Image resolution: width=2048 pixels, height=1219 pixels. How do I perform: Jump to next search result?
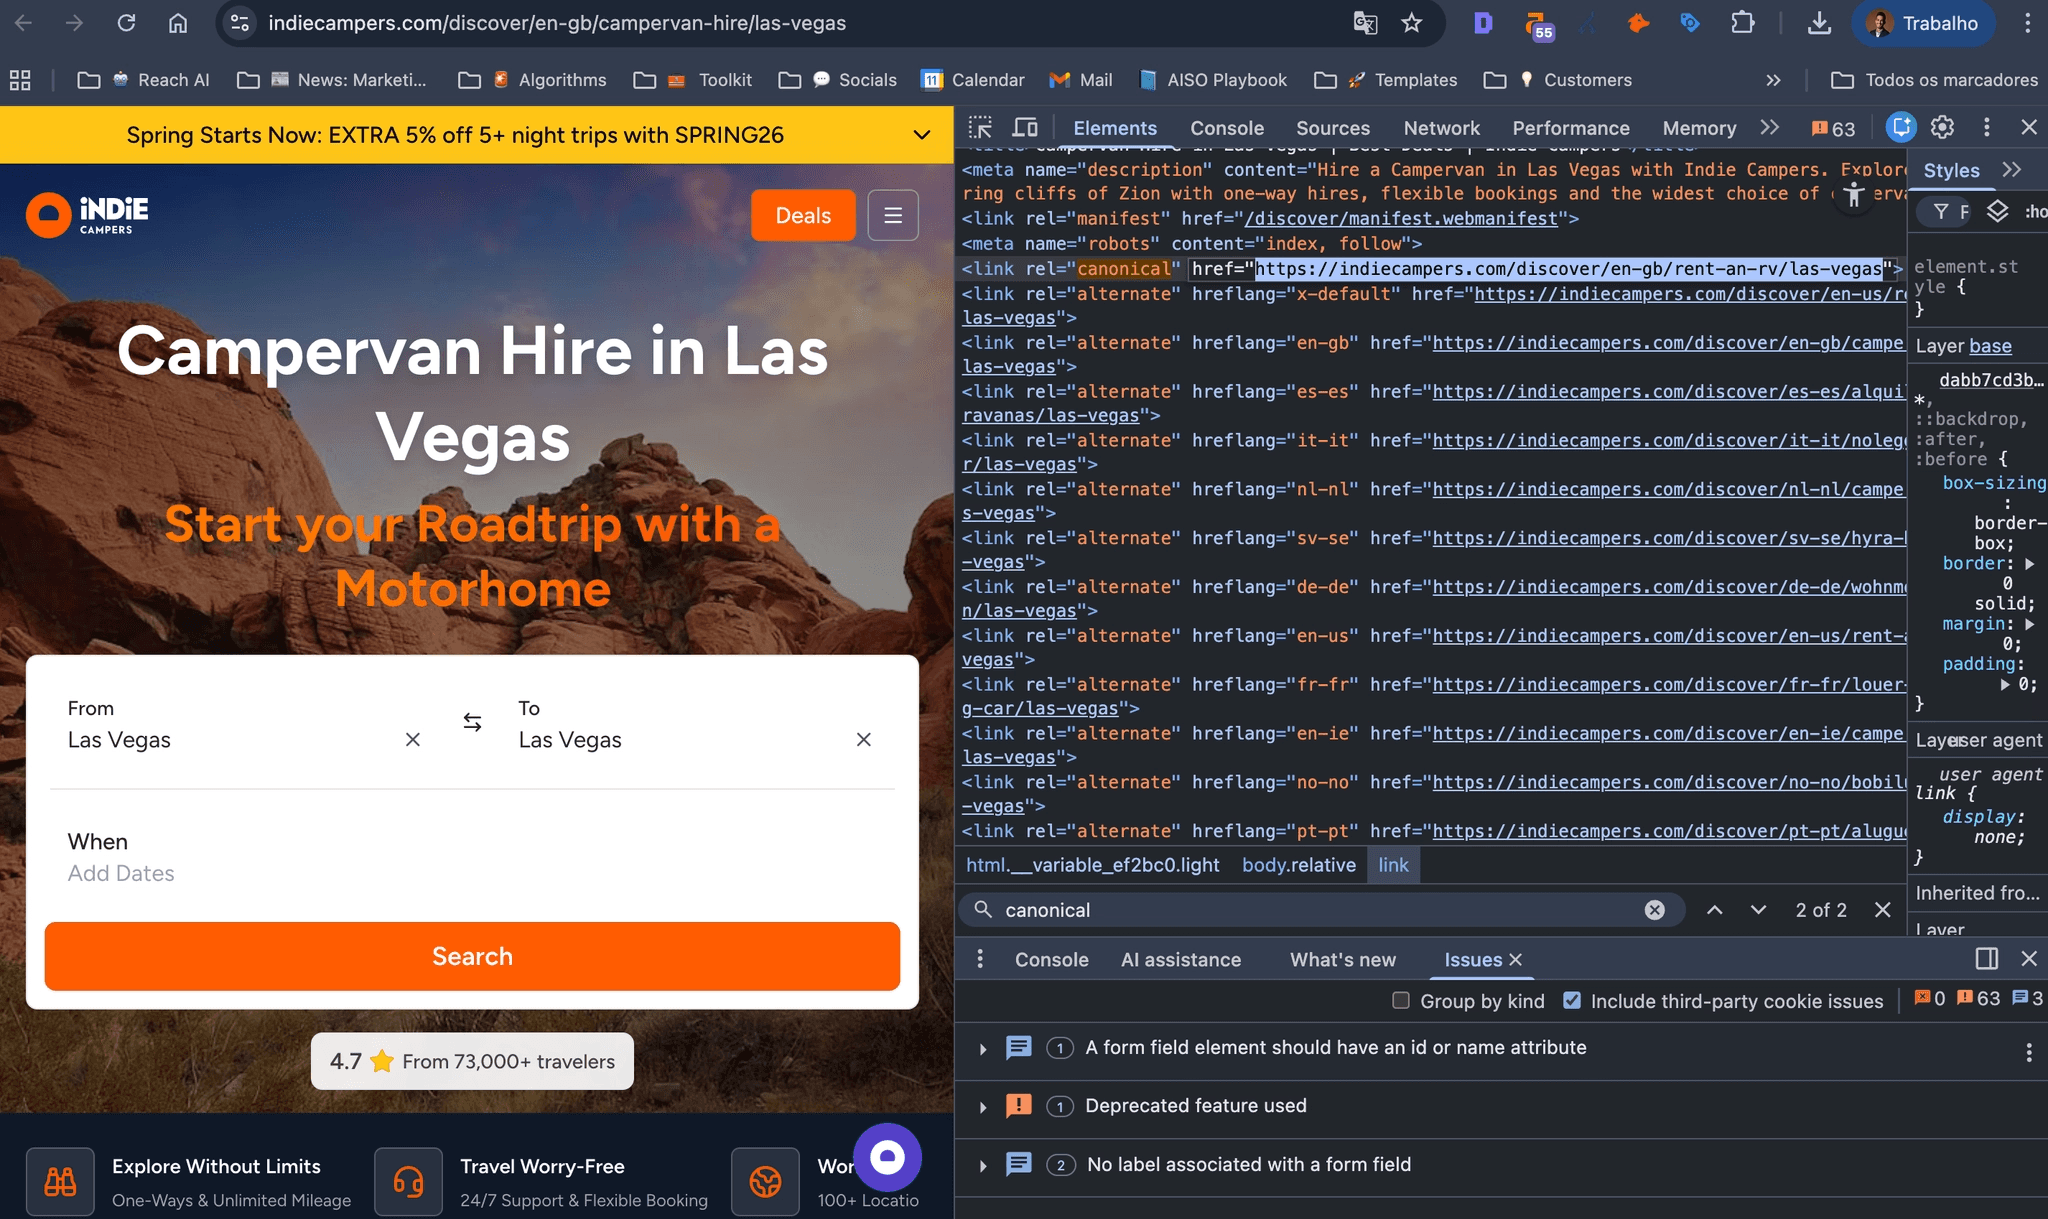point(1758,910)
